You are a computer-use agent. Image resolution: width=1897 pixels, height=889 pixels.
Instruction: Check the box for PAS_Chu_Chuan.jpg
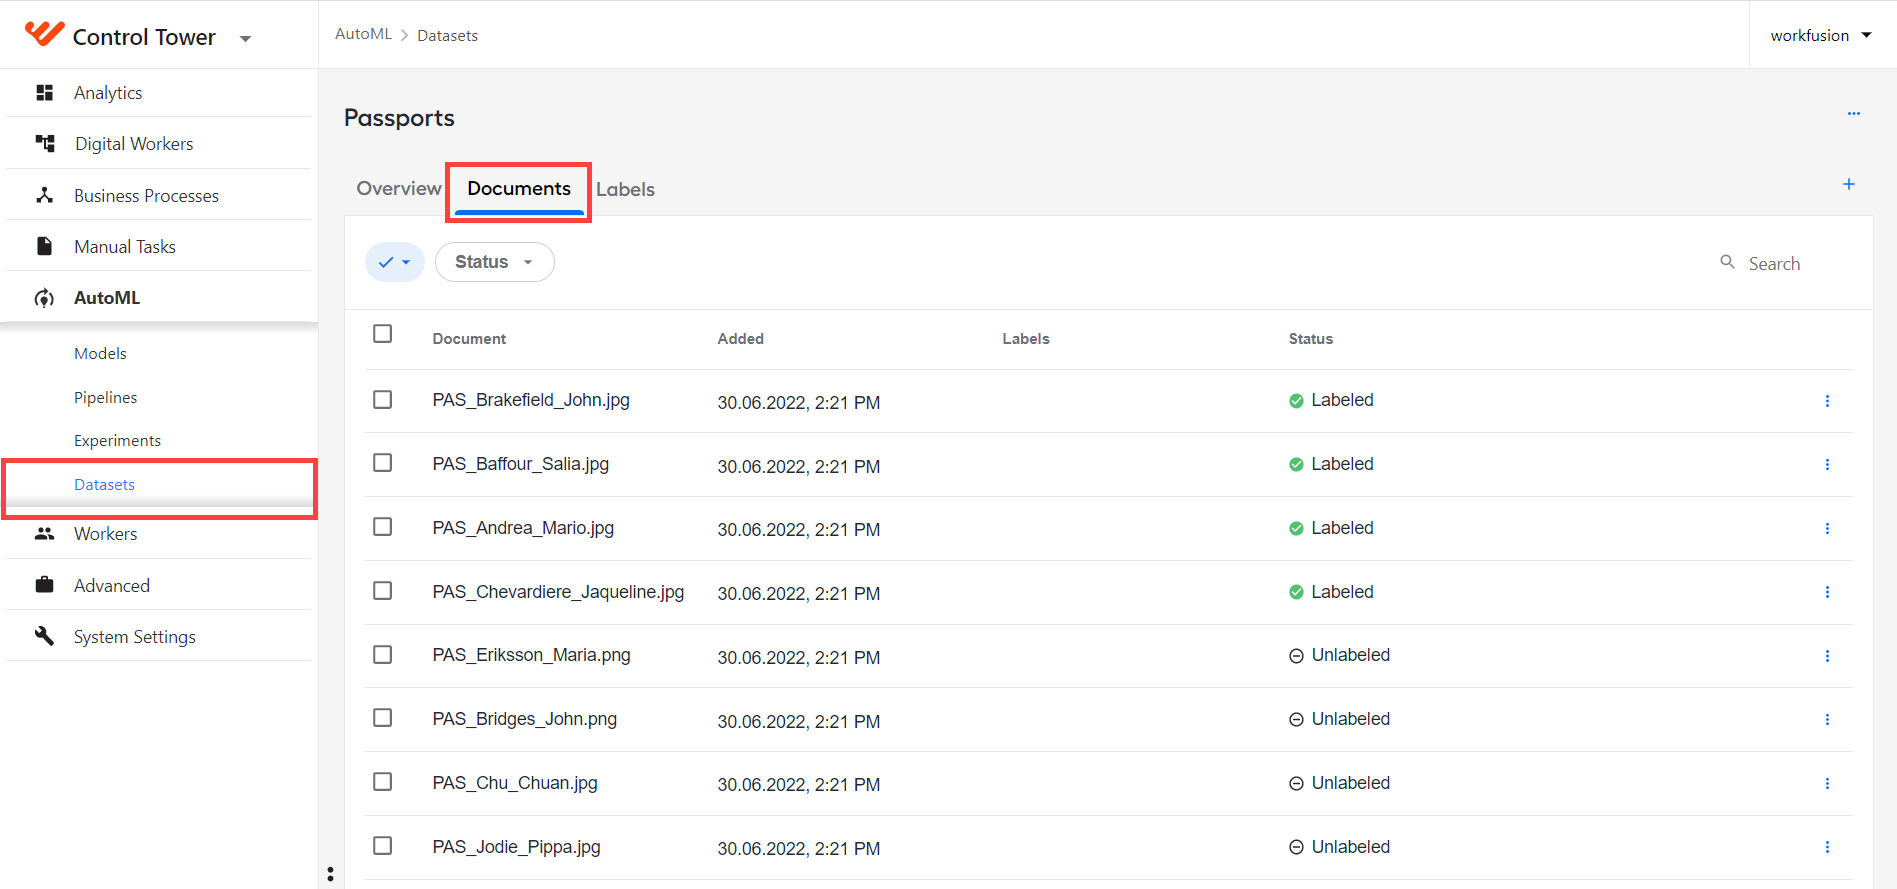click(x=382, y=782)
